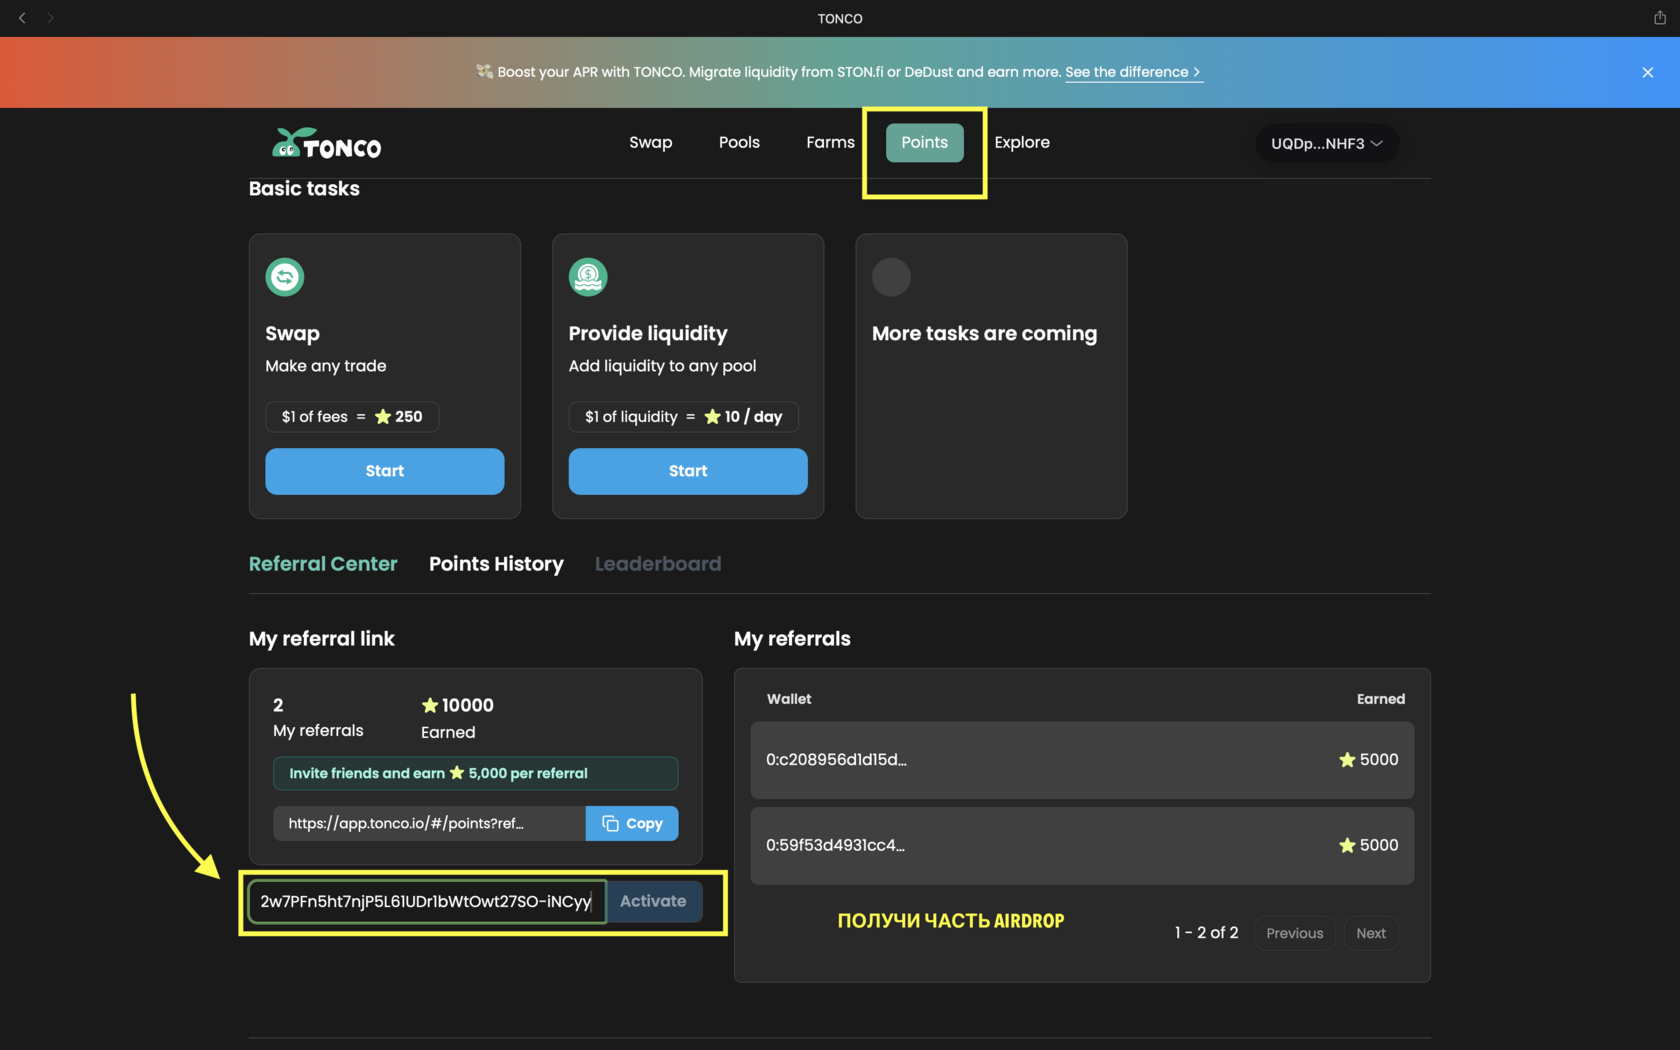The height and width of the screenshot is (1050, 1680).
Task: Click the Provide liquidity task icon
Action: [588, 277]
